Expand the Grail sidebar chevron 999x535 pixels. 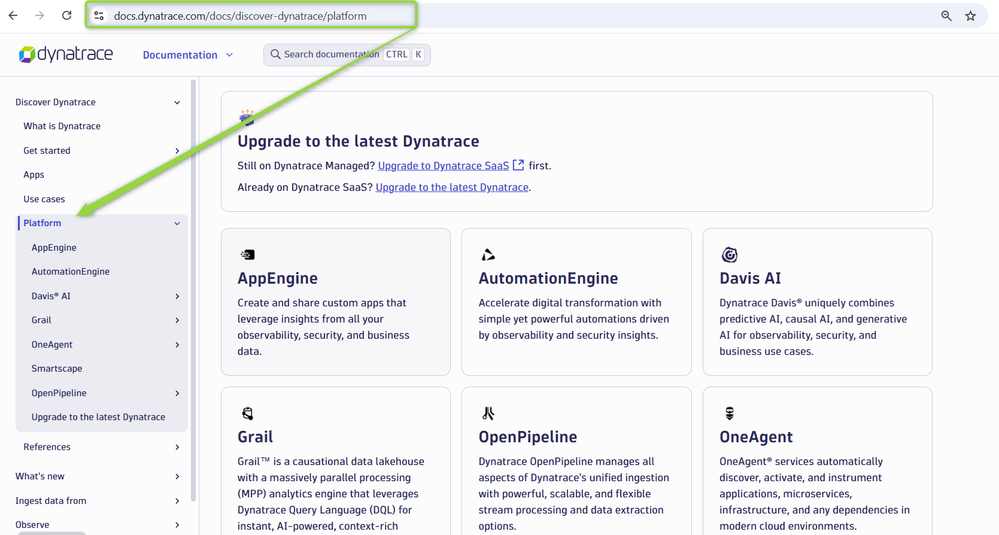177,320
